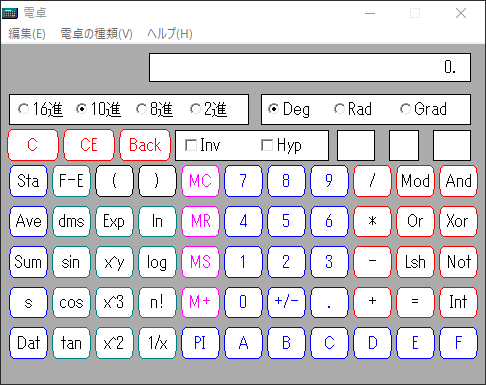Clear memory with MC
Viewport: 486px width, 385px height.
pos(200,181)
